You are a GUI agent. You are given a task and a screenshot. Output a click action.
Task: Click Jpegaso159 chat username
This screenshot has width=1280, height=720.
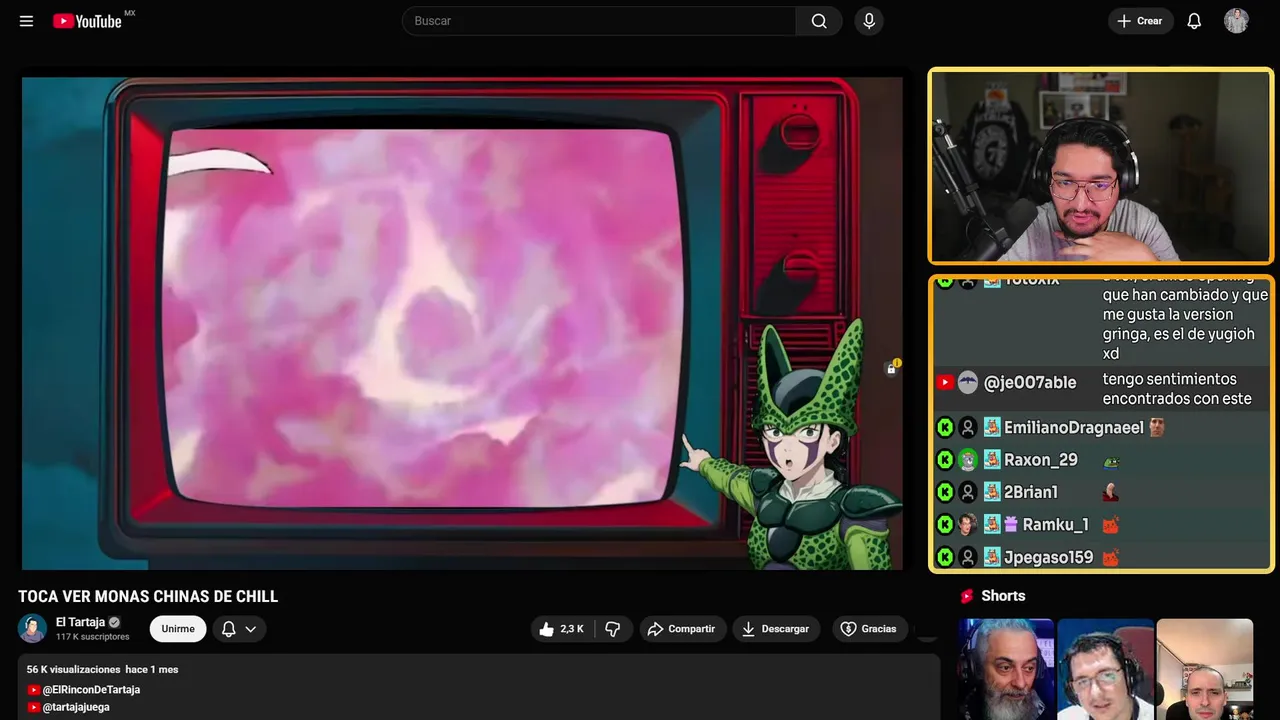coord(1048,557)
